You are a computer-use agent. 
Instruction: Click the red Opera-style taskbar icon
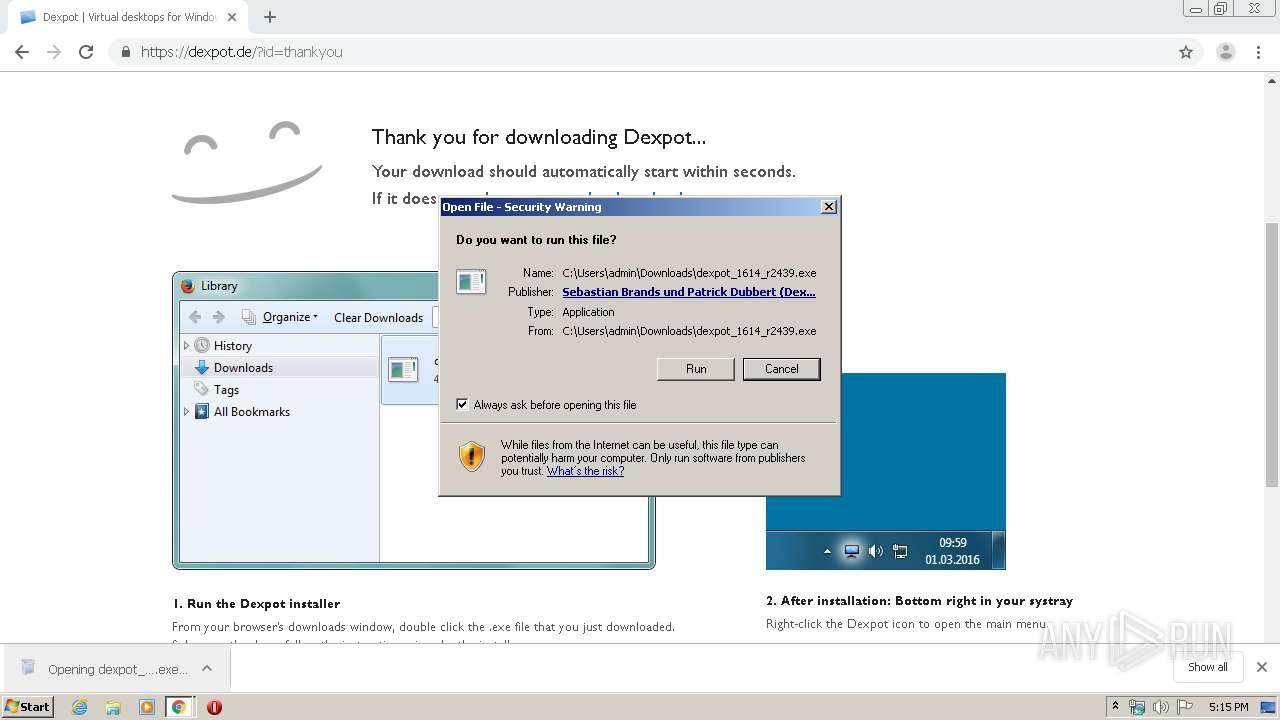click(x=214, y=707)
